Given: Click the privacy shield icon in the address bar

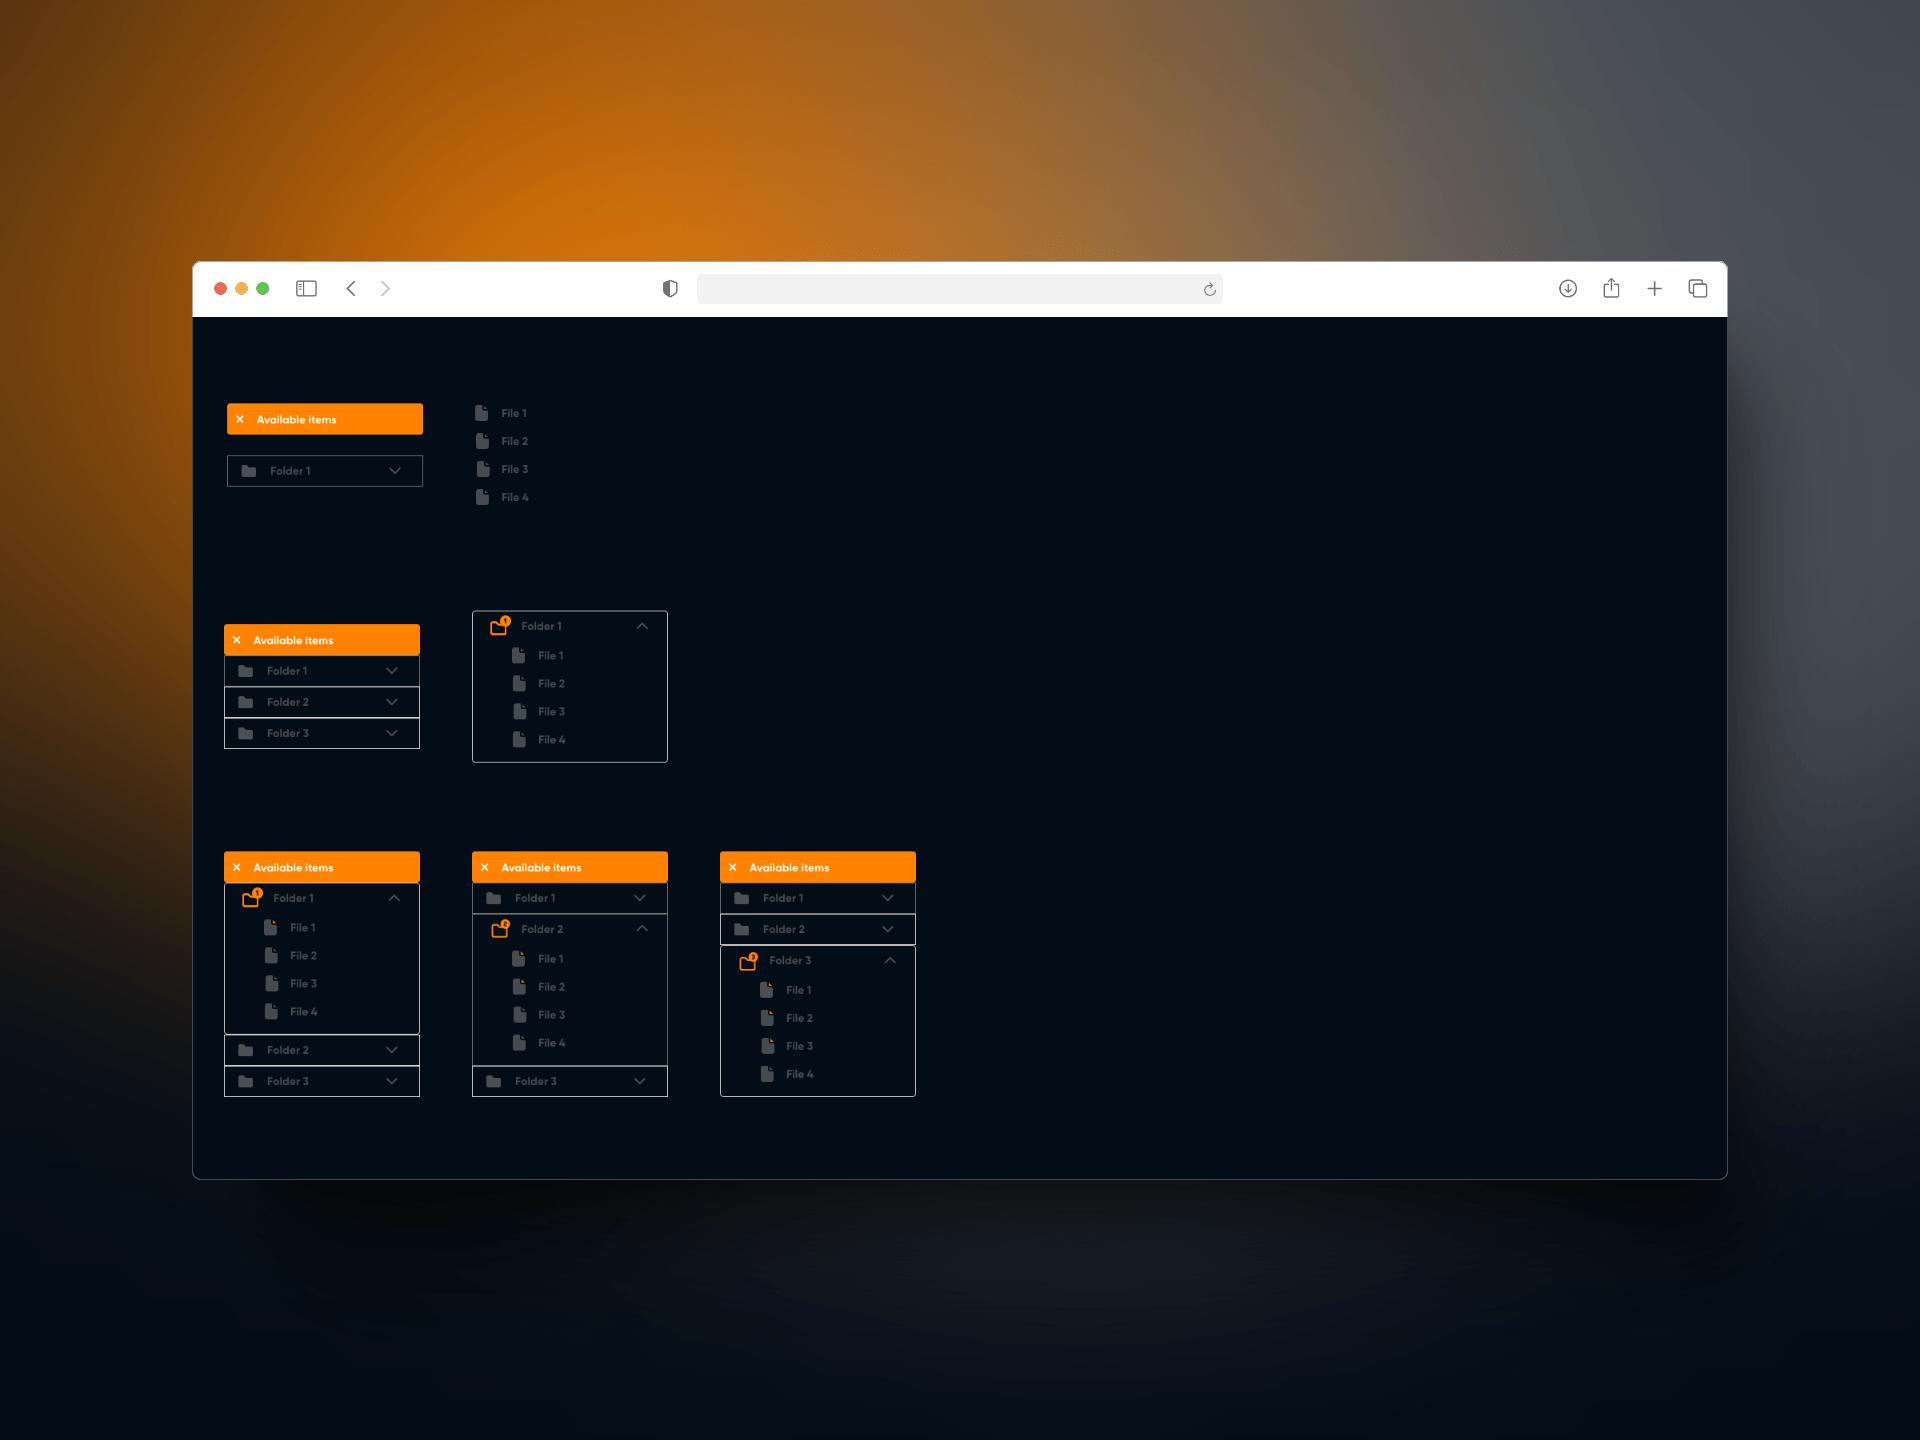Looking at the screenshot, I should click(x=668, y=288).
